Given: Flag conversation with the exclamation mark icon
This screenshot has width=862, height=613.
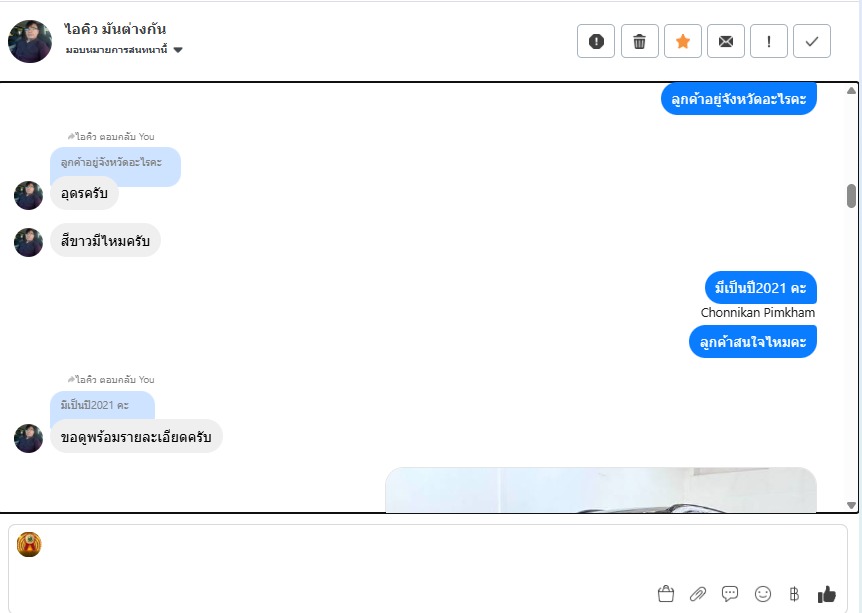Looking at the screenshot, I should tap(769, 41).
